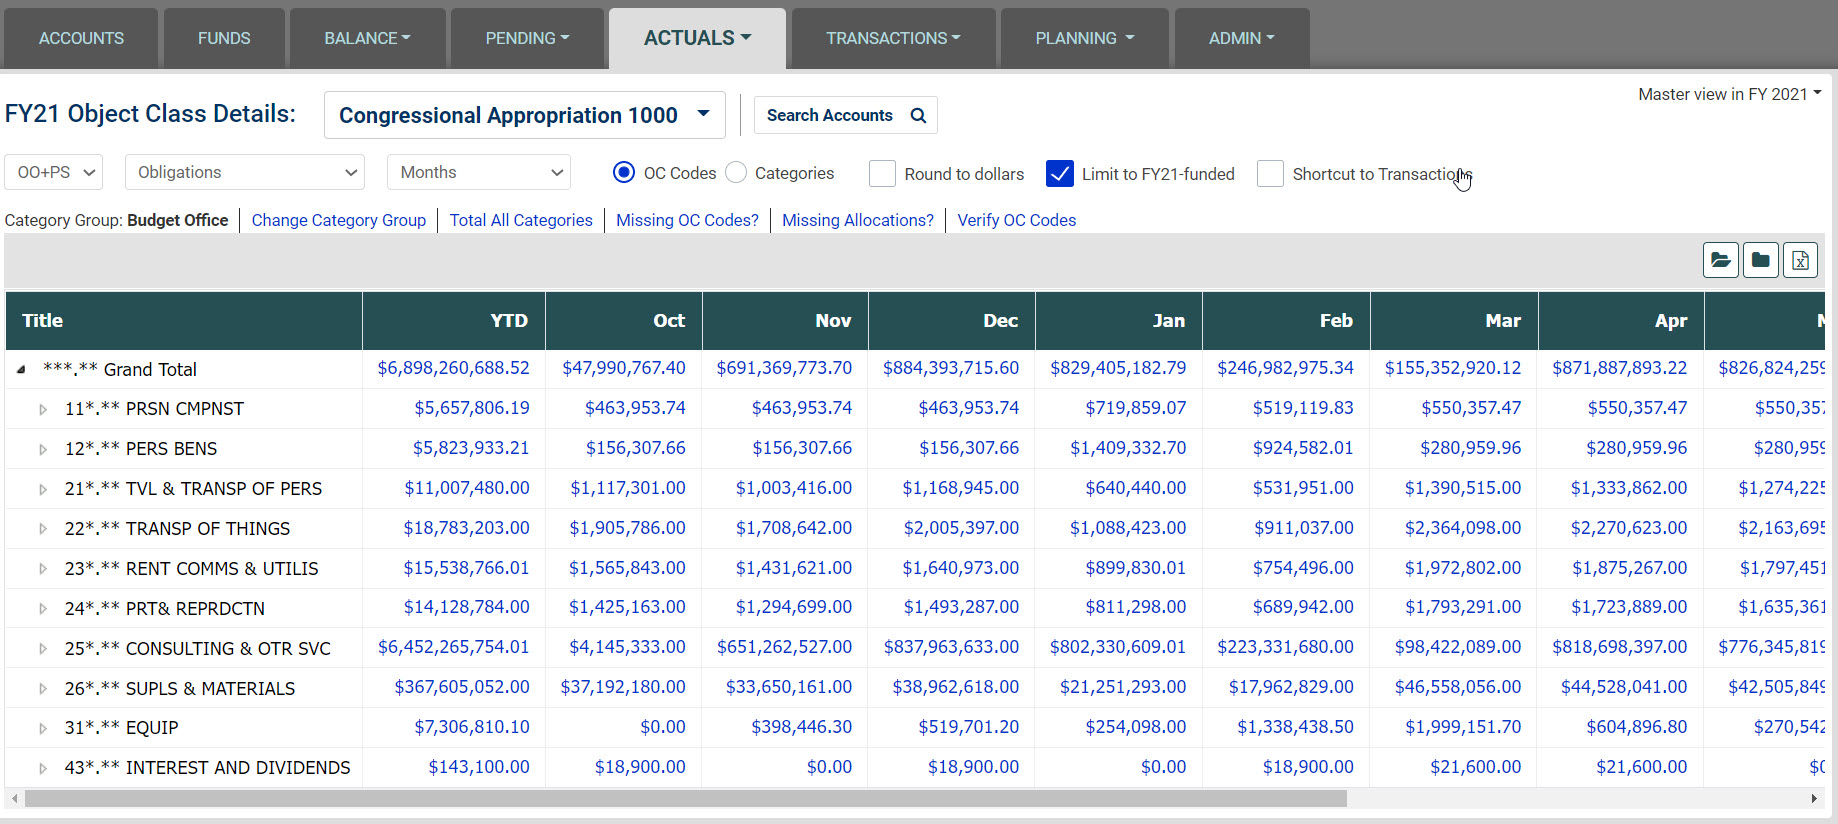Go to the ACCOUNTS tab
This screenshot has width=1838, height=824.
pyautogui.click(x=81, y=38)
